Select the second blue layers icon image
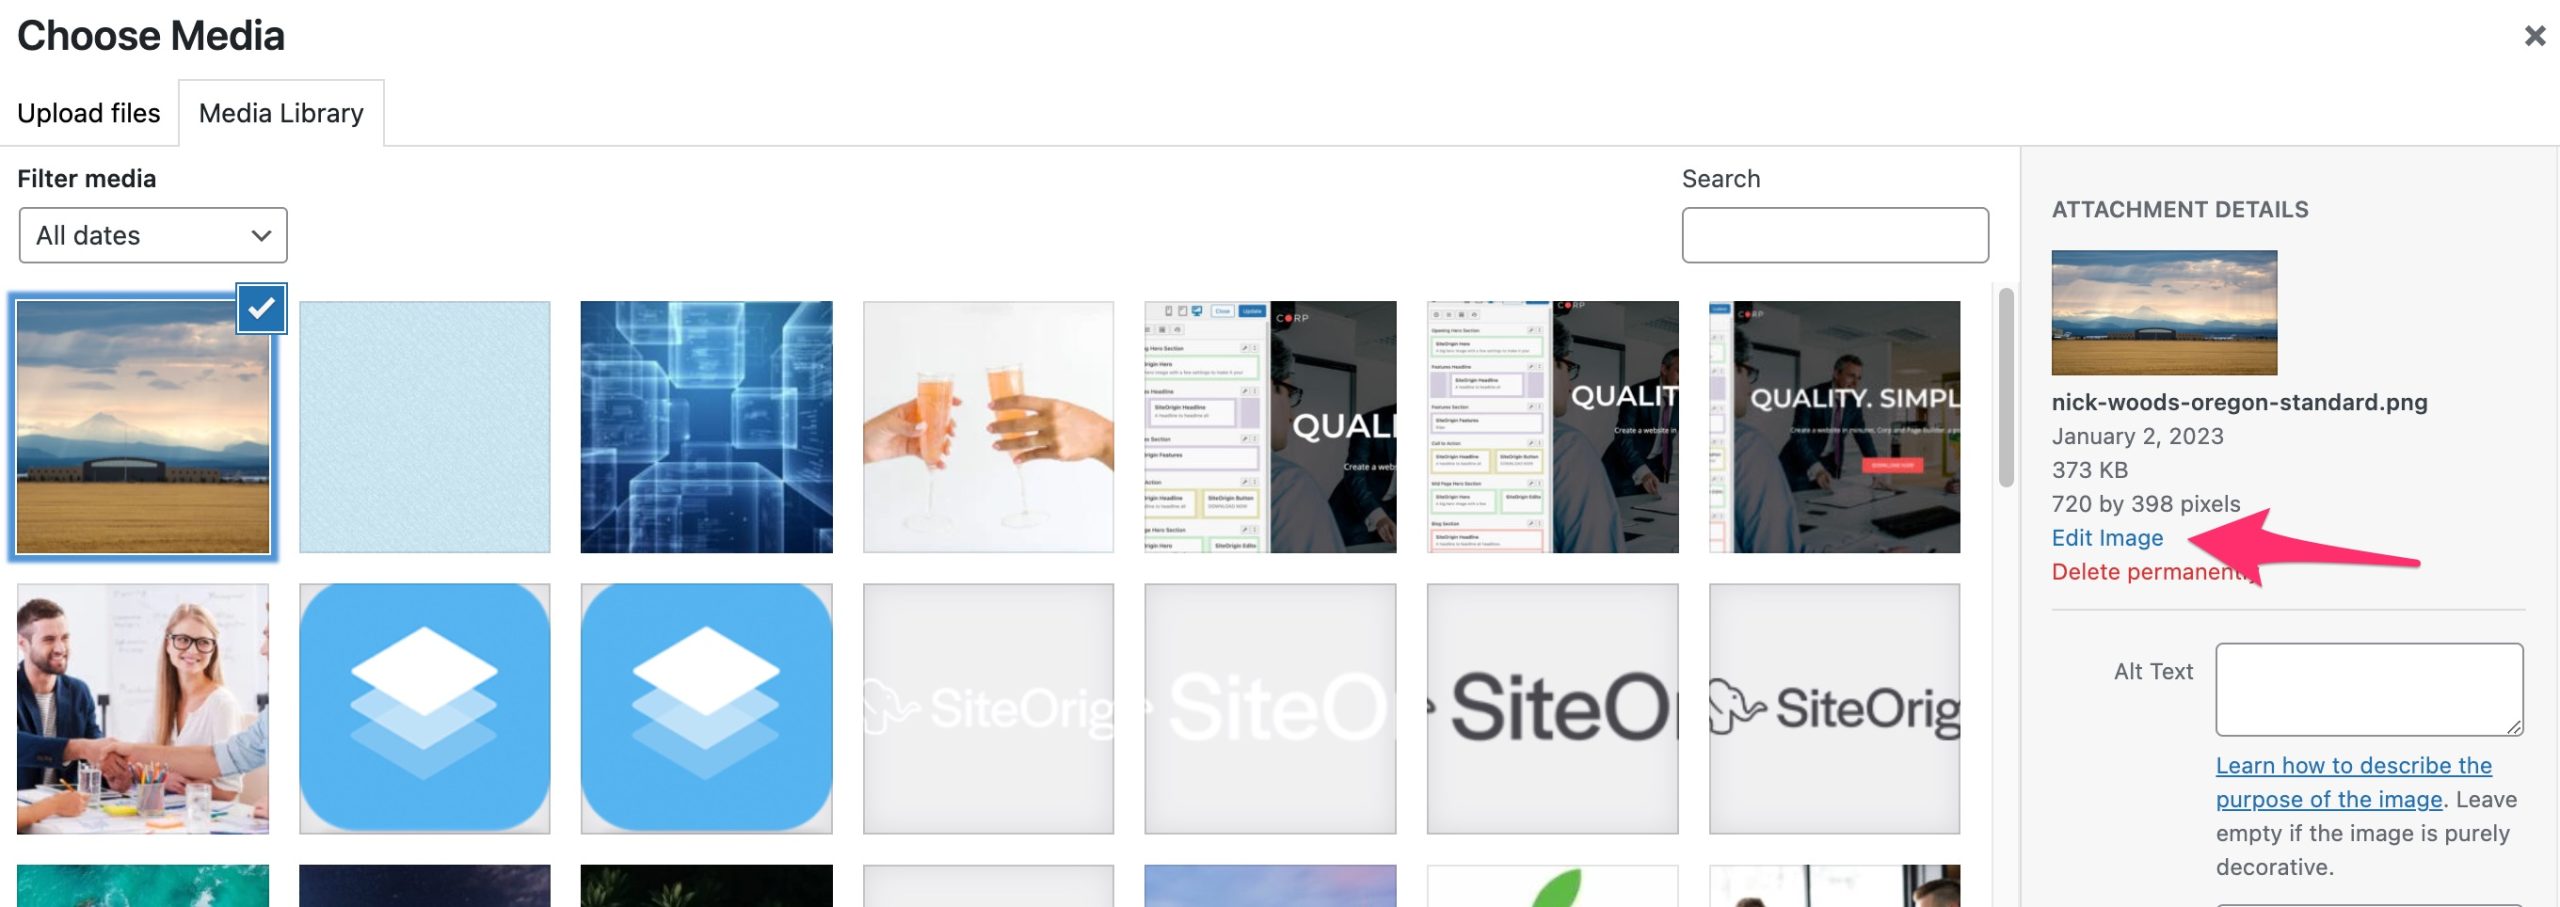Viewport: 2560px width, 907px height. click(706, 709)
